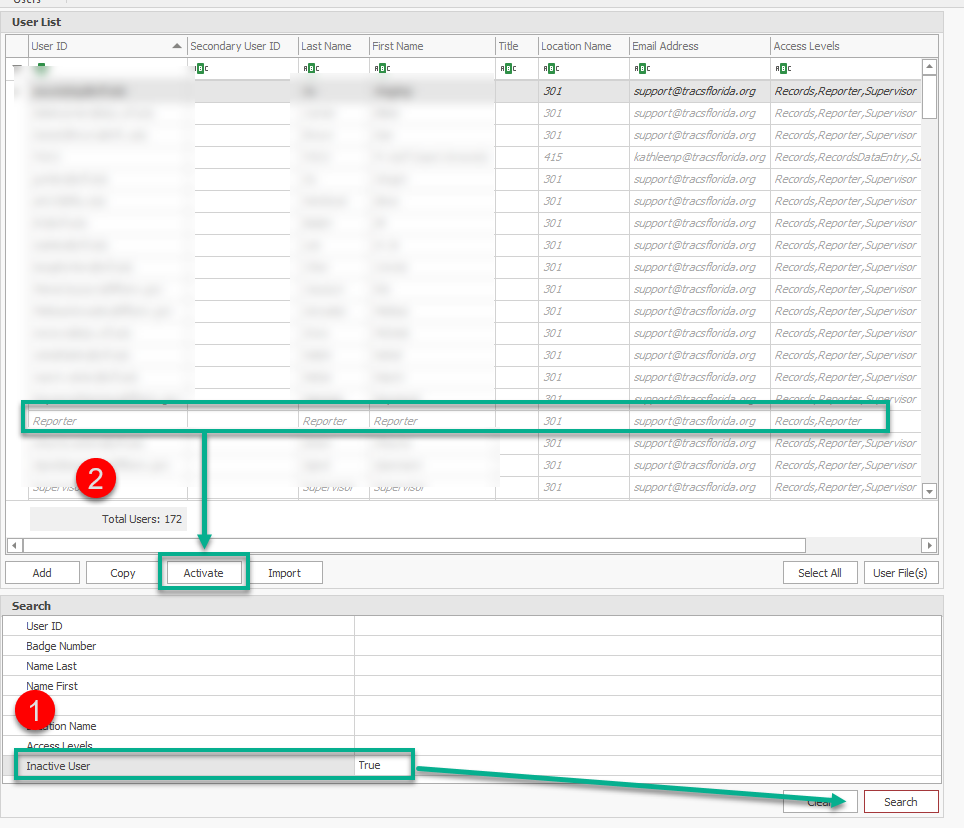Open the Location Name filter operator icon

click(x=551, y=69)
